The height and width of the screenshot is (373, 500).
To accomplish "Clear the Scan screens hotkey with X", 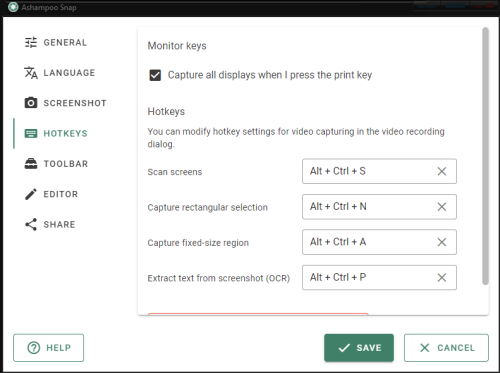I will [442, 171].
